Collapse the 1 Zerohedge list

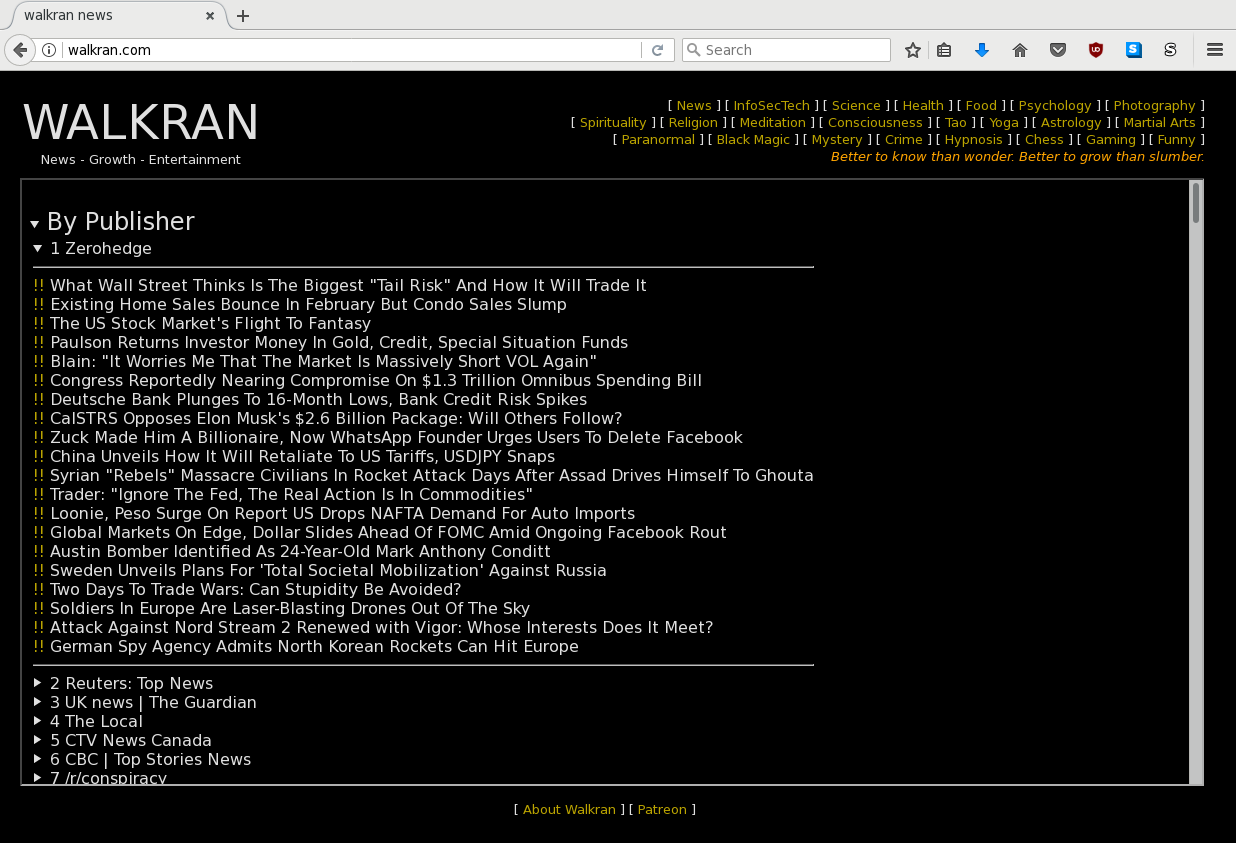pos(92,248)
